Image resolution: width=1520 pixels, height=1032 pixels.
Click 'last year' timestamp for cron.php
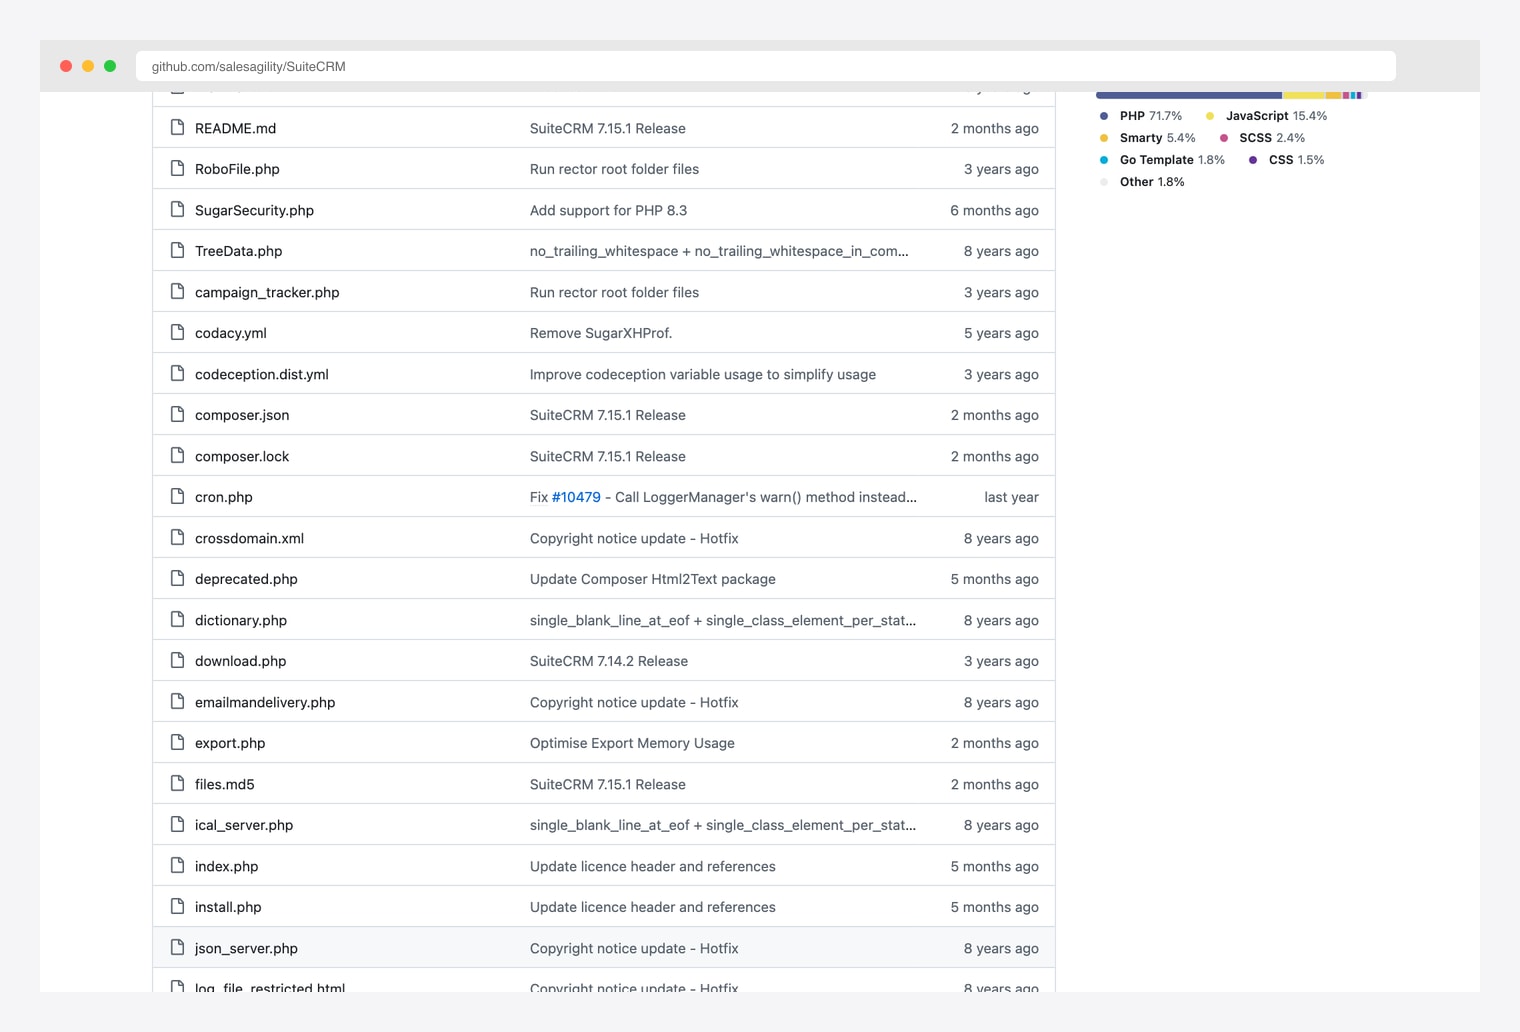point(1011,497)
